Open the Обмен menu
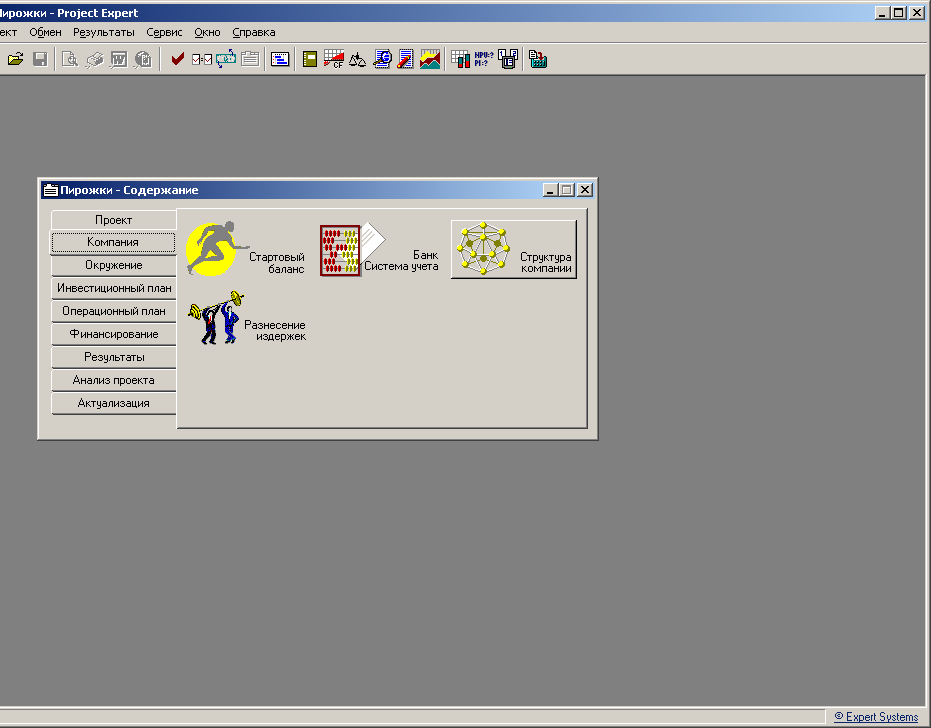 45,32
